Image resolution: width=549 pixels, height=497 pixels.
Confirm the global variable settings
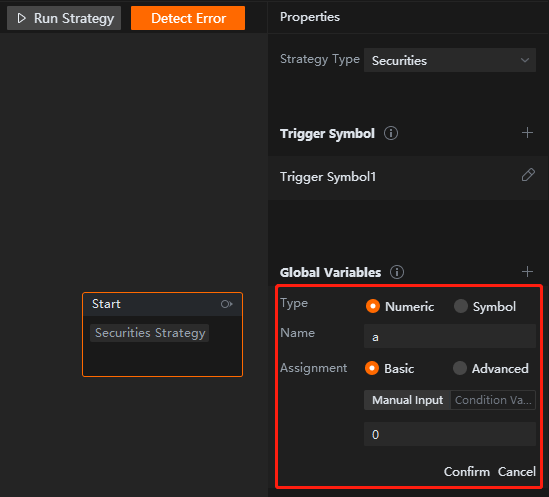pyautogui.click(x=467, y=471)
